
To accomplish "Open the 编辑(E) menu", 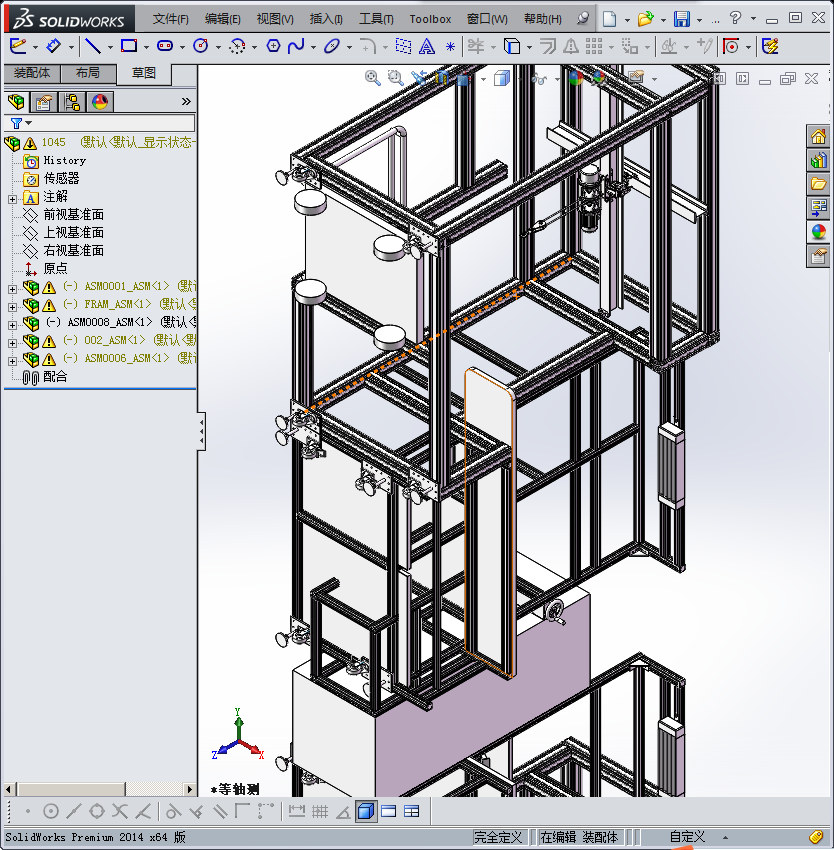I will click(223, 19).
